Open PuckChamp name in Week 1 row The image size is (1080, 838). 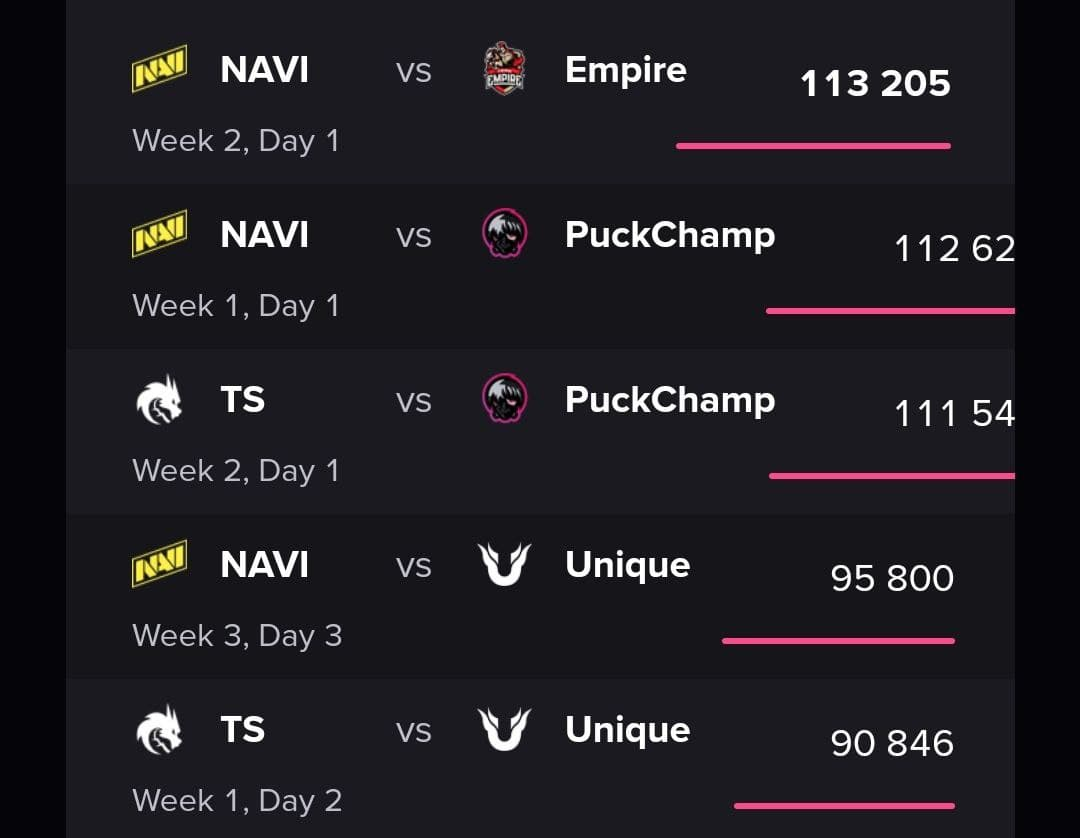(669, 236)
